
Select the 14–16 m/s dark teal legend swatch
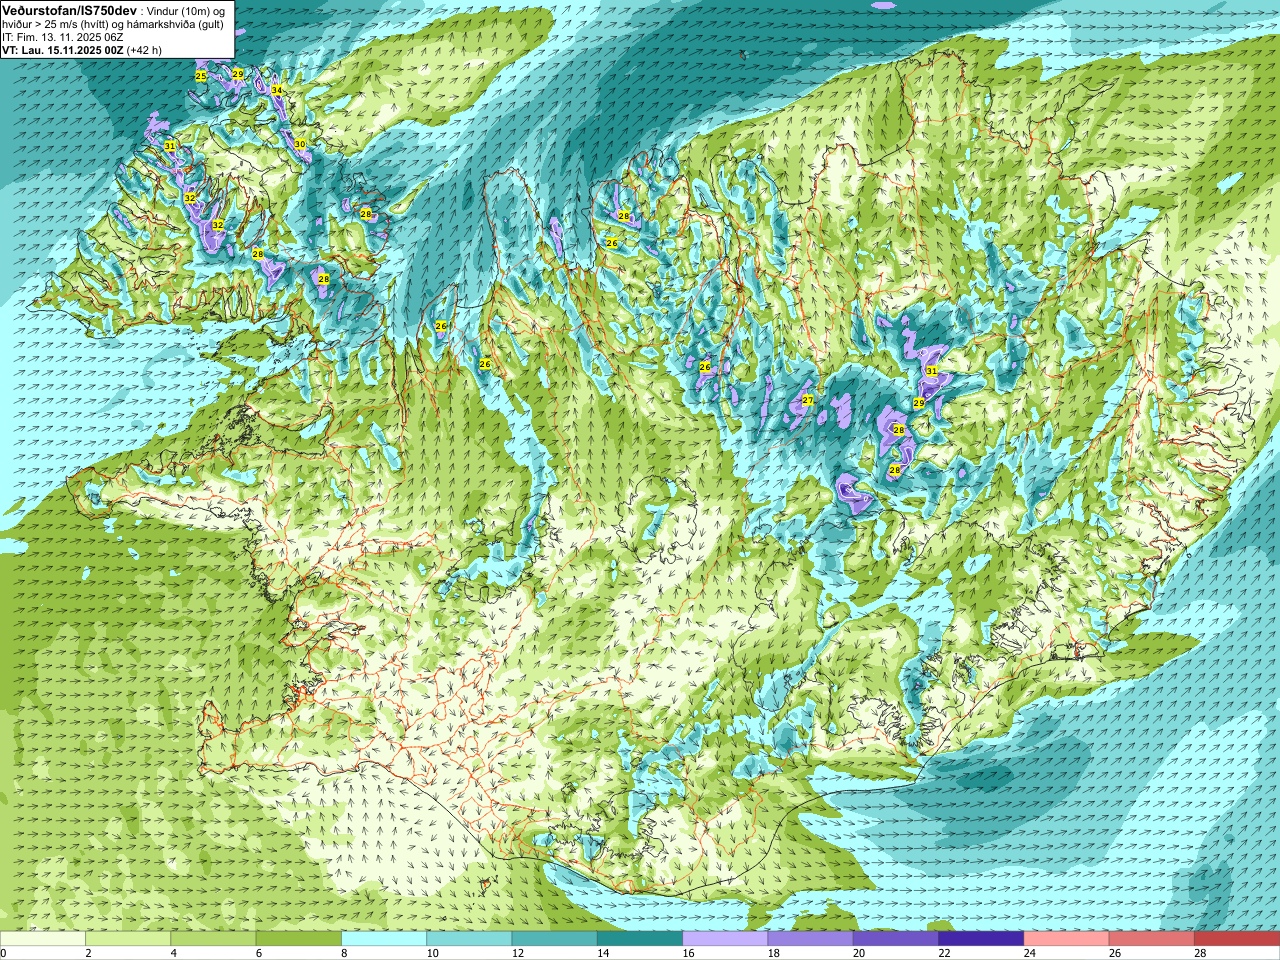640,939
